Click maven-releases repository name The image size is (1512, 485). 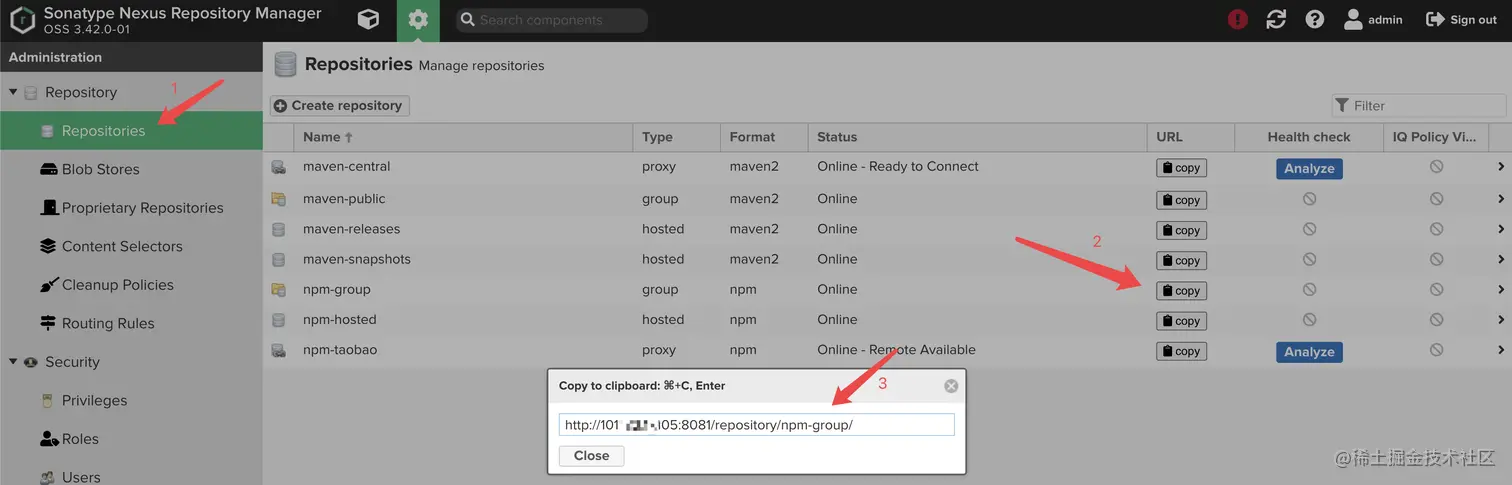click(x=351, y=229)
